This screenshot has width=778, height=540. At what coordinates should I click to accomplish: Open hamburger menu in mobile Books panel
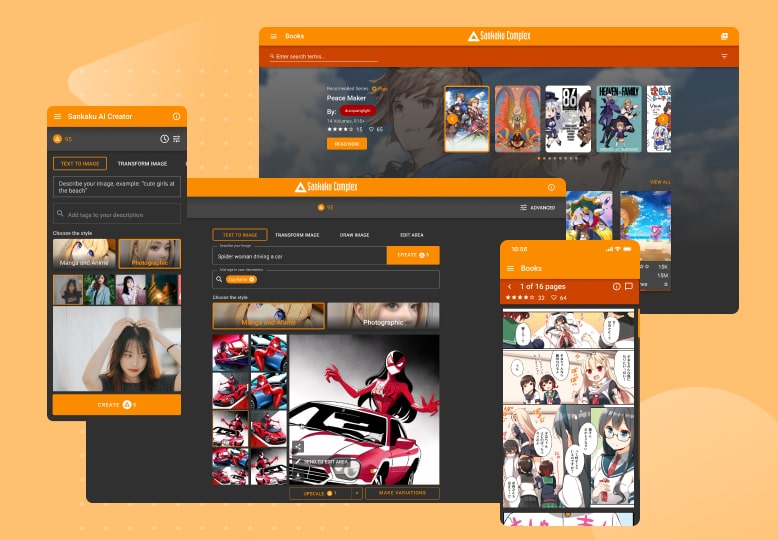[x=510, y=268]
